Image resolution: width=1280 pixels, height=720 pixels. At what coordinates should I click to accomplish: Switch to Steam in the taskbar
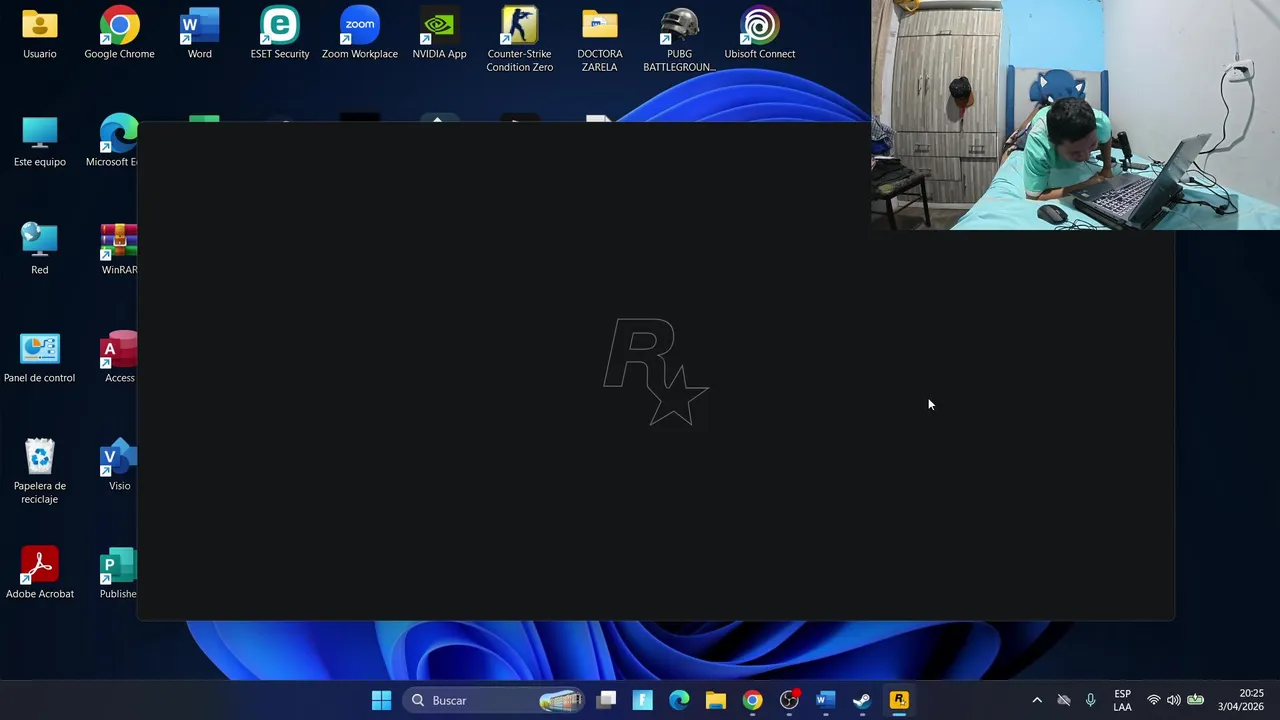[x=862, y=700]
